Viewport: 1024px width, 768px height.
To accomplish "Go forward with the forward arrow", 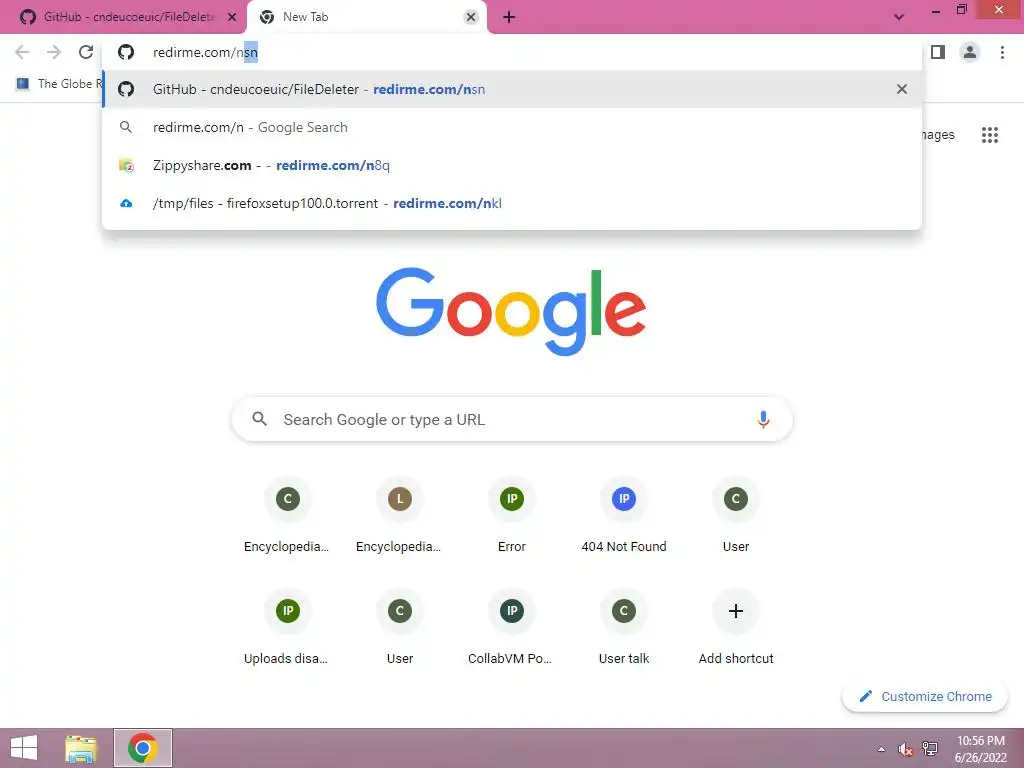I will tap(54, 52).
